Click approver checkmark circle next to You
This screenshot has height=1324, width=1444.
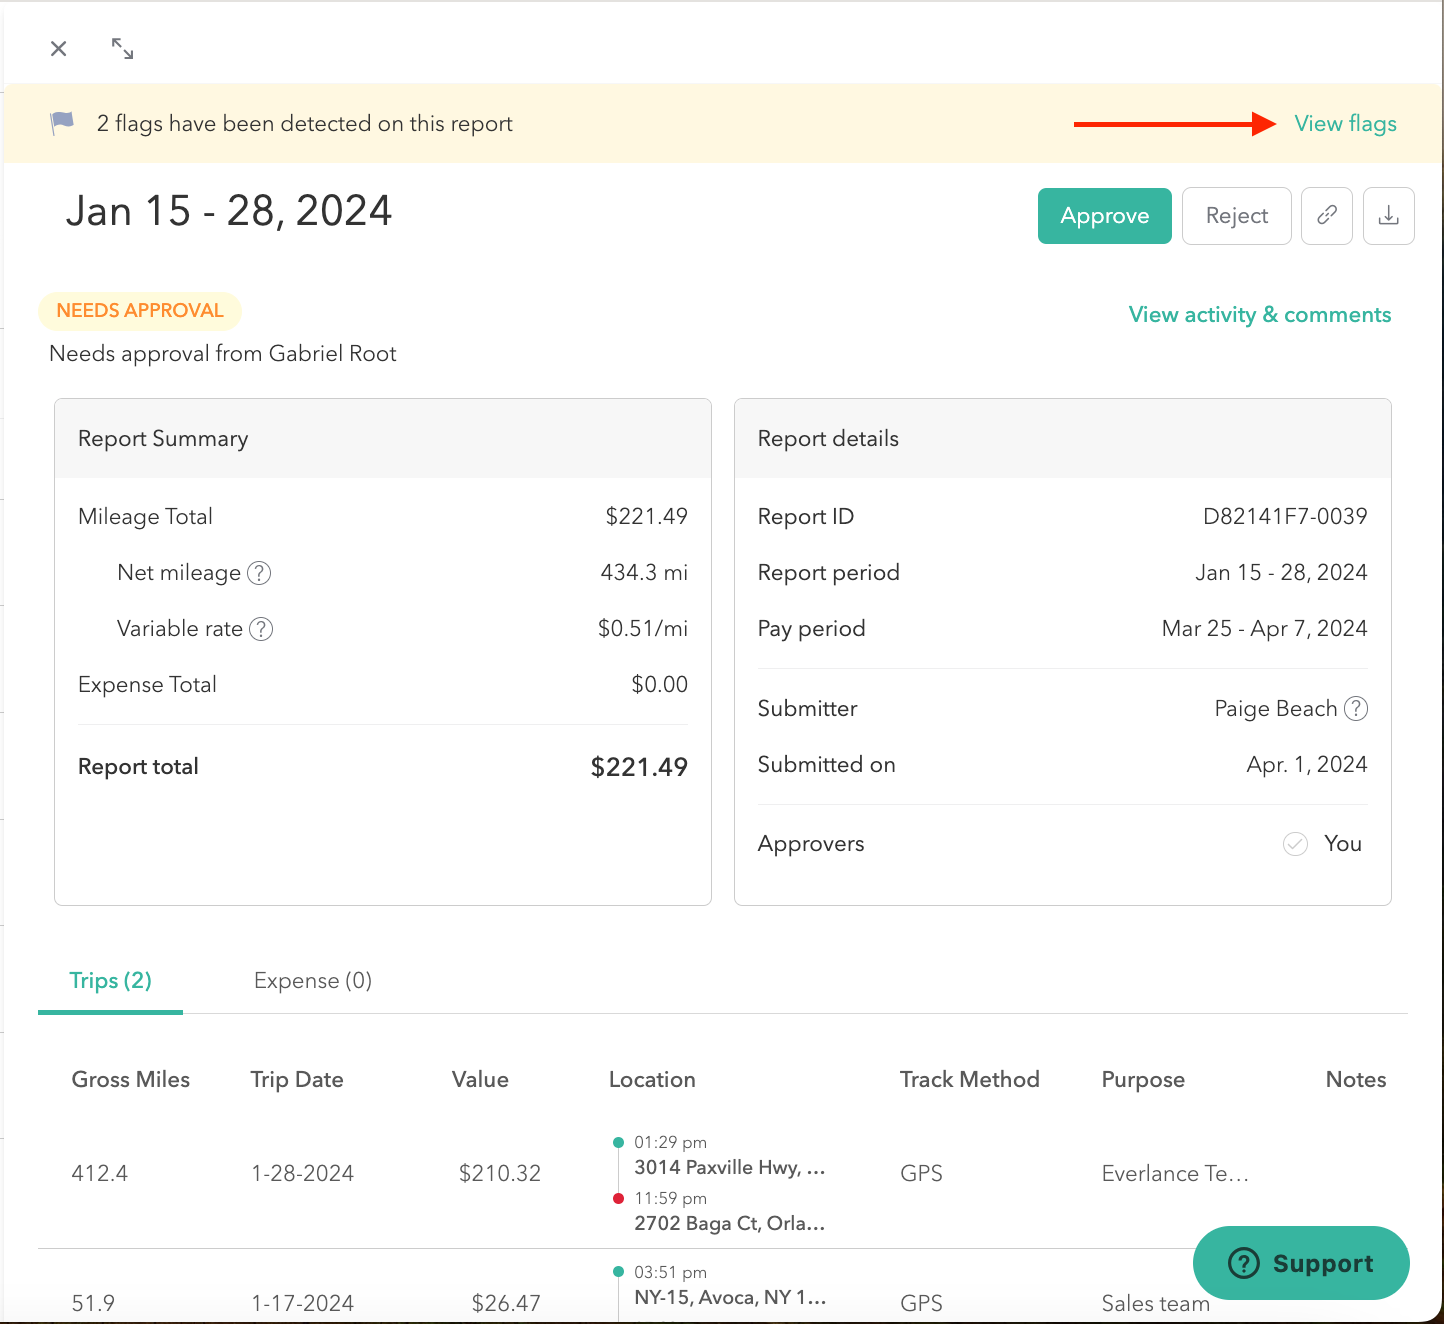tap(1295, 844)
